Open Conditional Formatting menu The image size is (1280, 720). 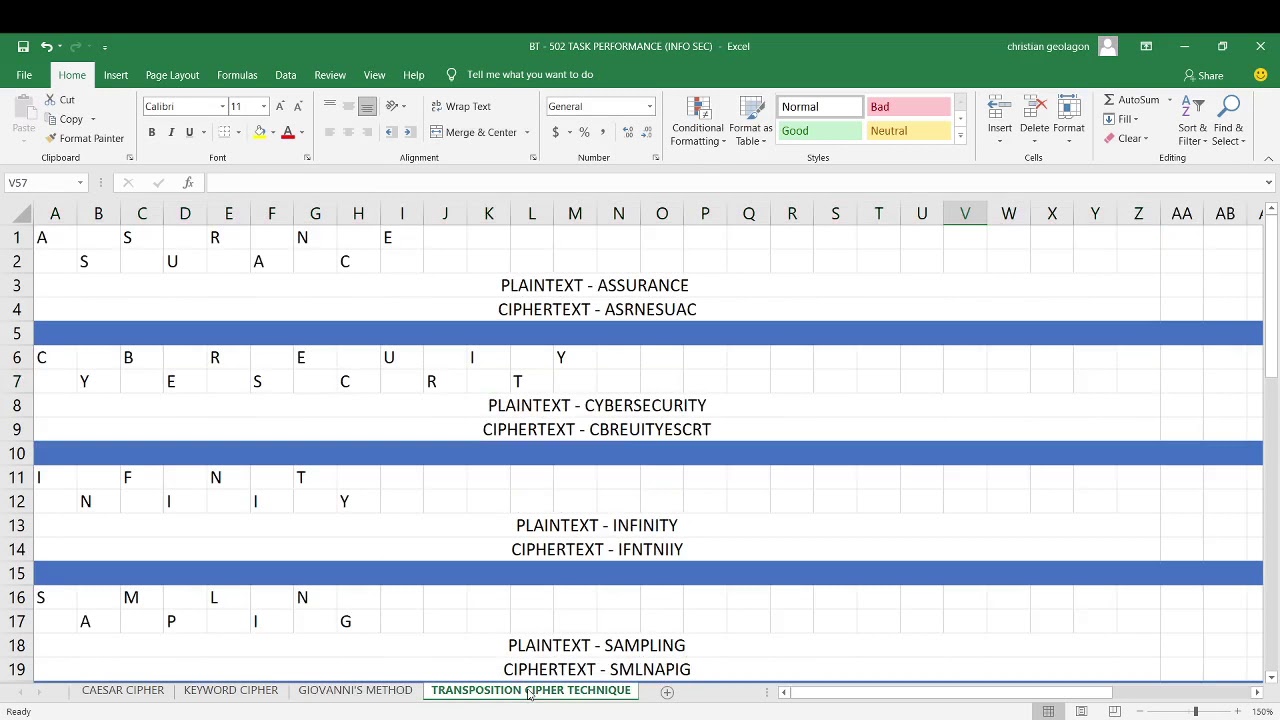(x=698, y=122)
